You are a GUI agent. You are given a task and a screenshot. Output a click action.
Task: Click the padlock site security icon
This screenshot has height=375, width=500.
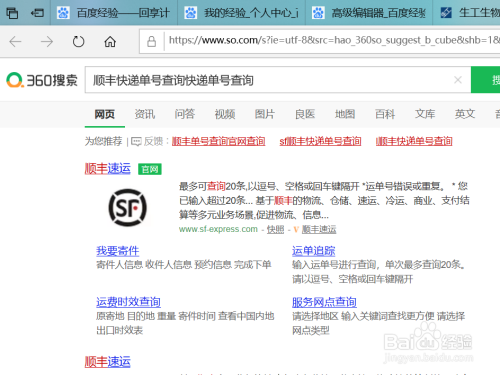(x=152, y=42)
